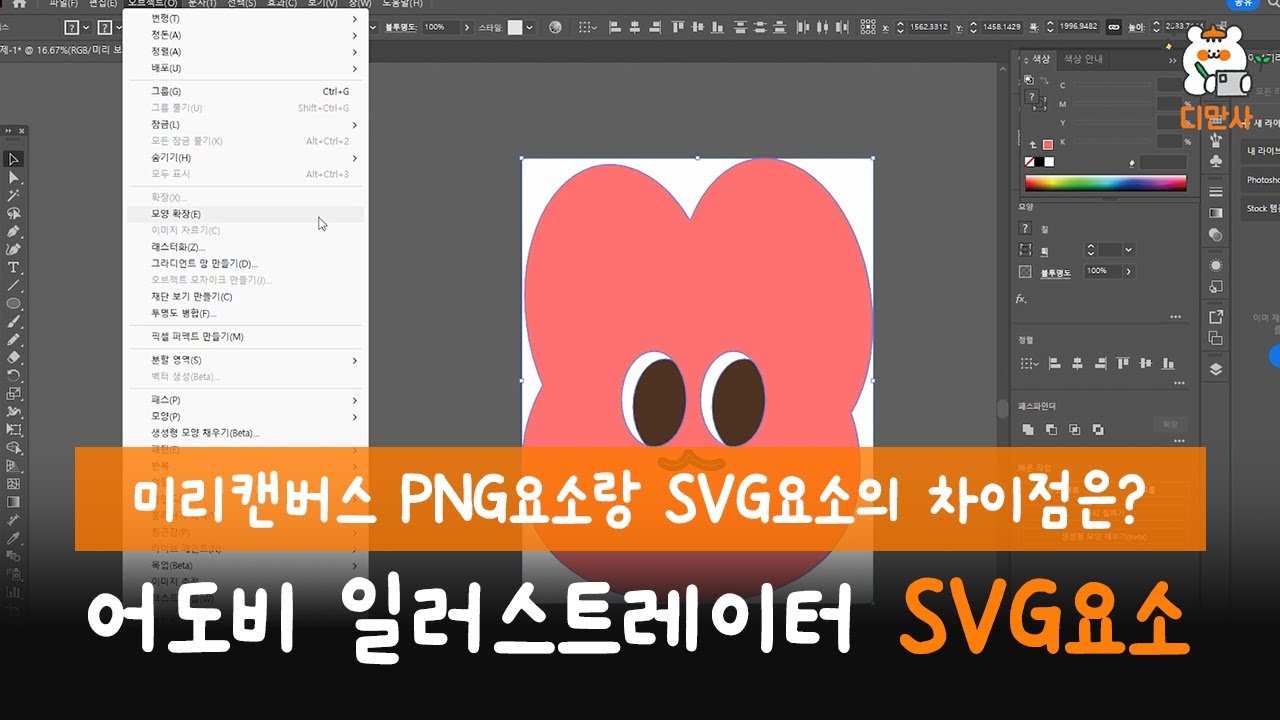Click the Exclude icon in the Pathfinder panel
The width and height of the screenshot is (1280, 720).
coord(1099,429)
